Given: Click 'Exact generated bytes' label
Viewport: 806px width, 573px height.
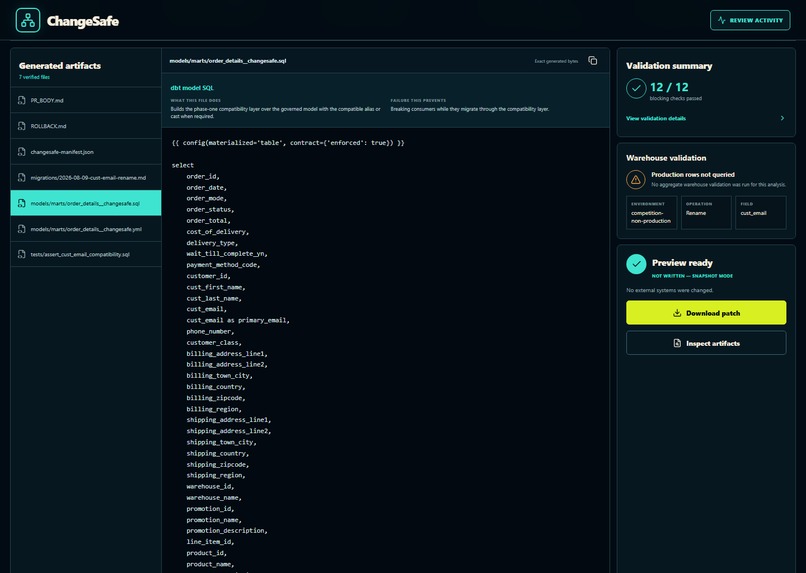Looking at the screenshot, I should [556, 61].
